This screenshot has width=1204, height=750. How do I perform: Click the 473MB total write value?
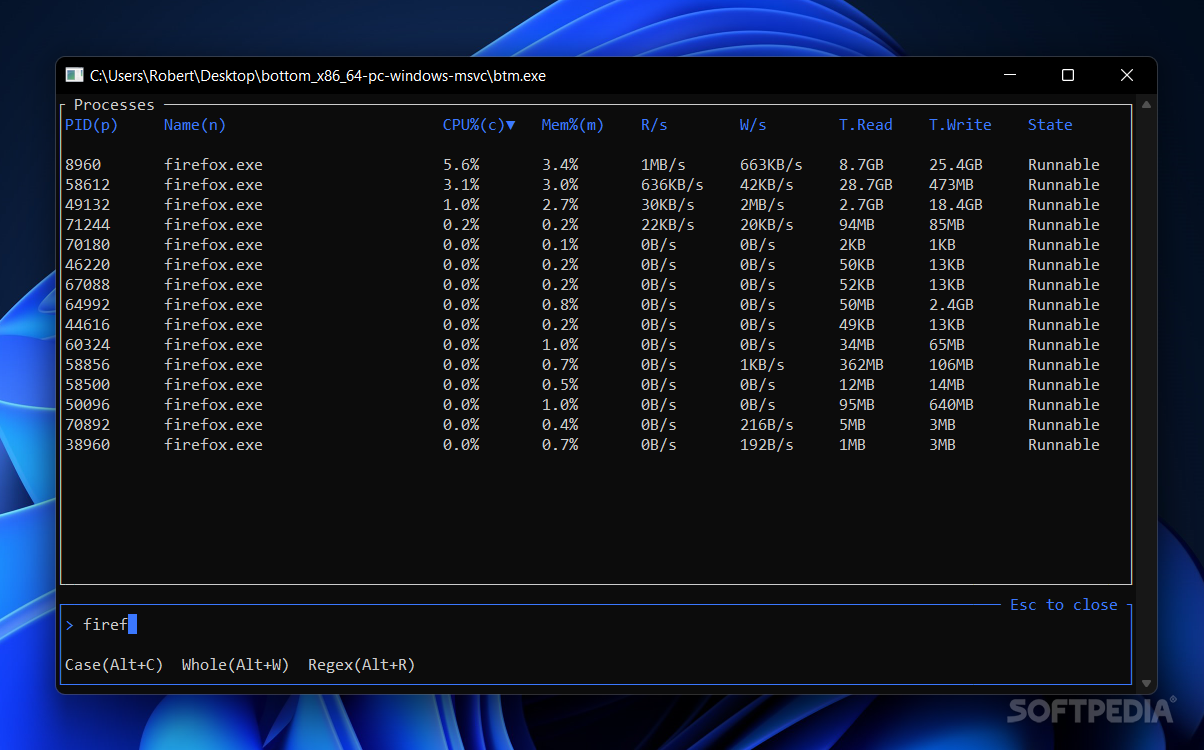pyautogui.click(x=951, y=185)
